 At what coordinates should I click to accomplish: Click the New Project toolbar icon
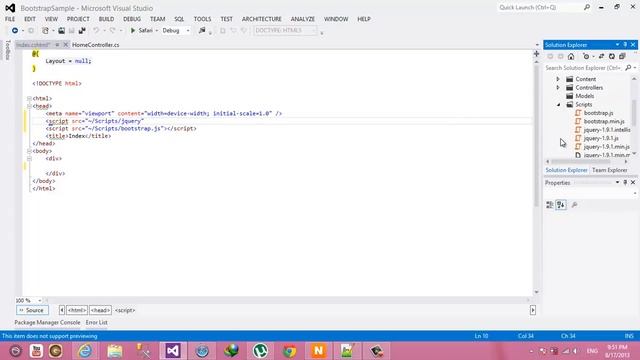pos(45,31)
